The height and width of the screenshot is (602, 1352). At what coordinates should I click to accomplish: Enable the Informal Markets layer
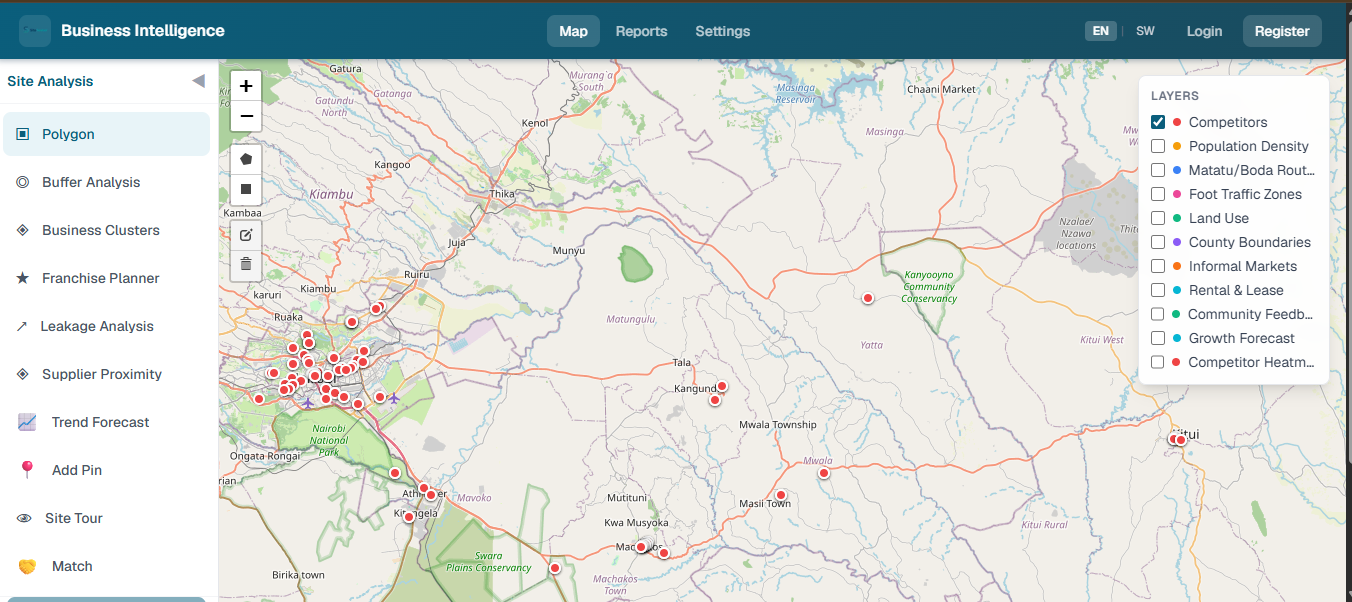pyautogui.click(x=1158, y=266)
